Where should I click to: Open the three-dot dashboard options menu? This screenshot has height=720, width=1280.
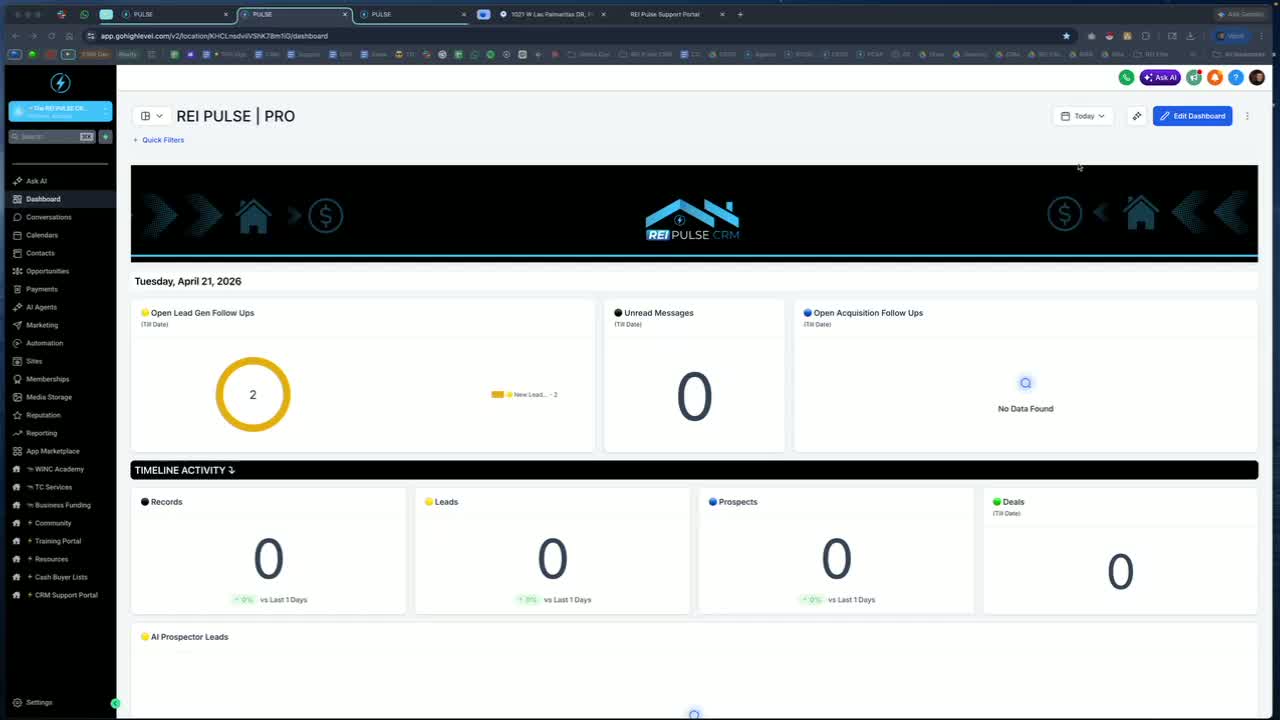1247,116
